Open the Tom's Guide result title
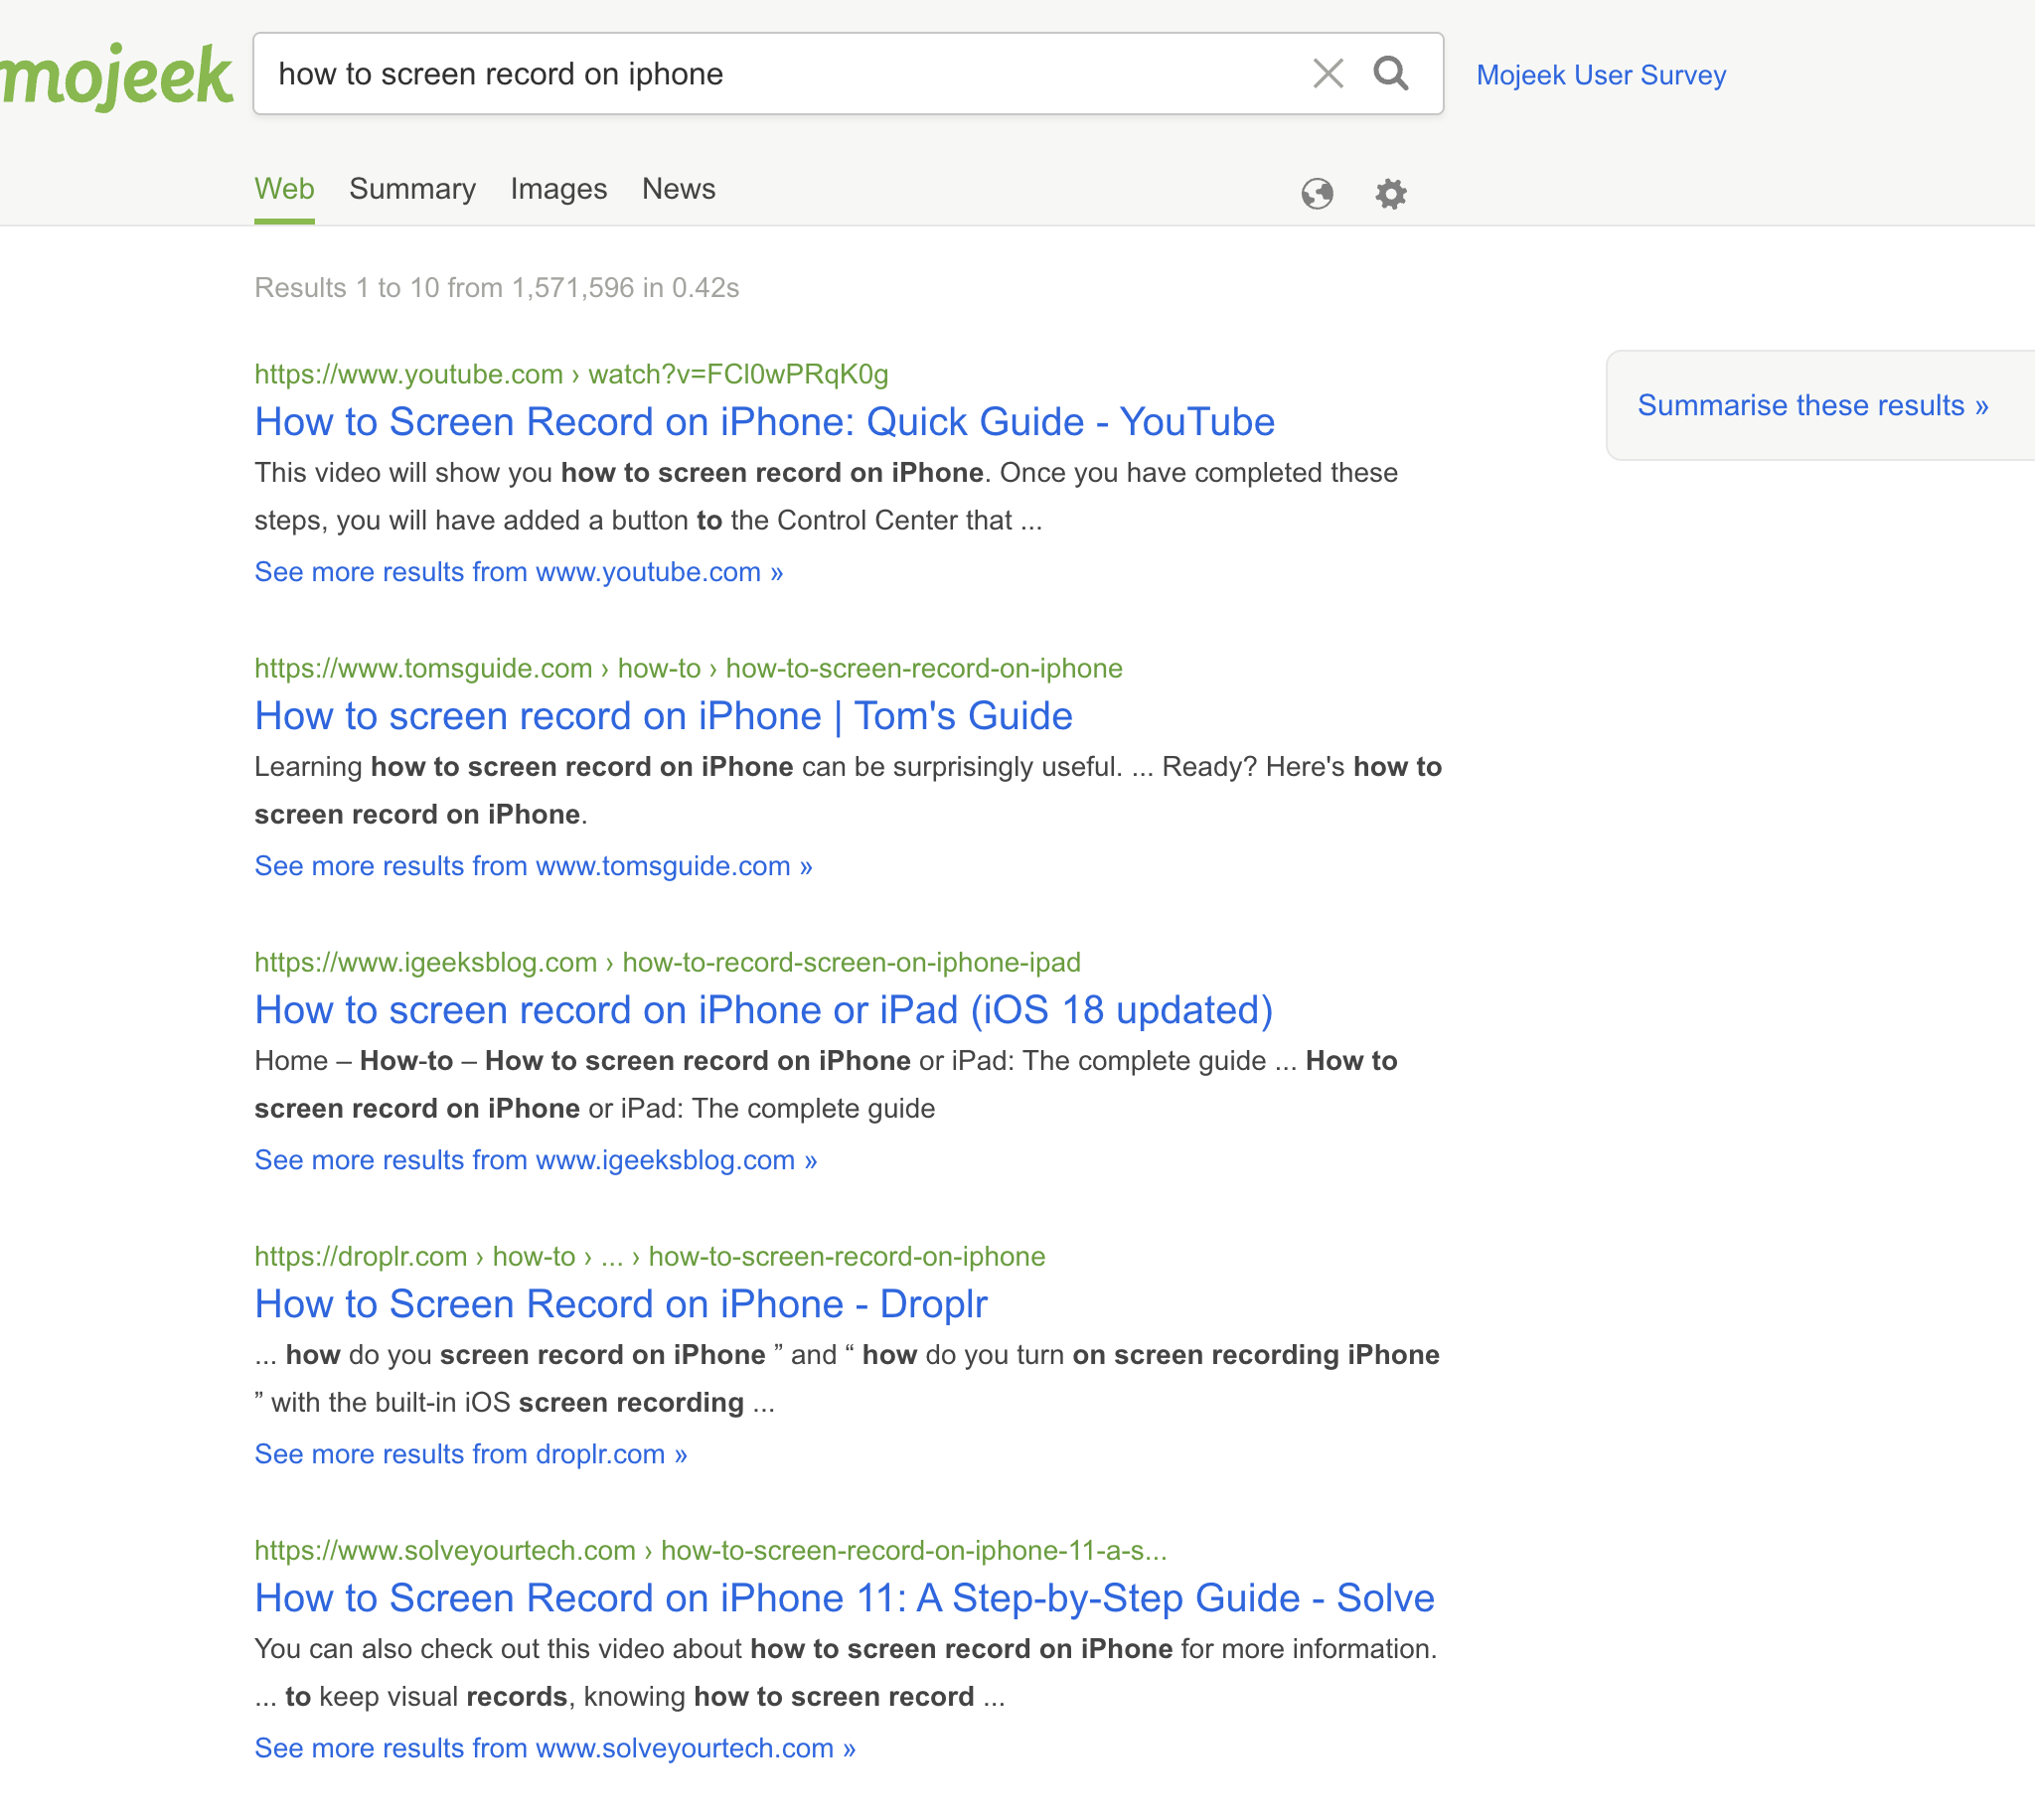 click(x=663, y=716)
